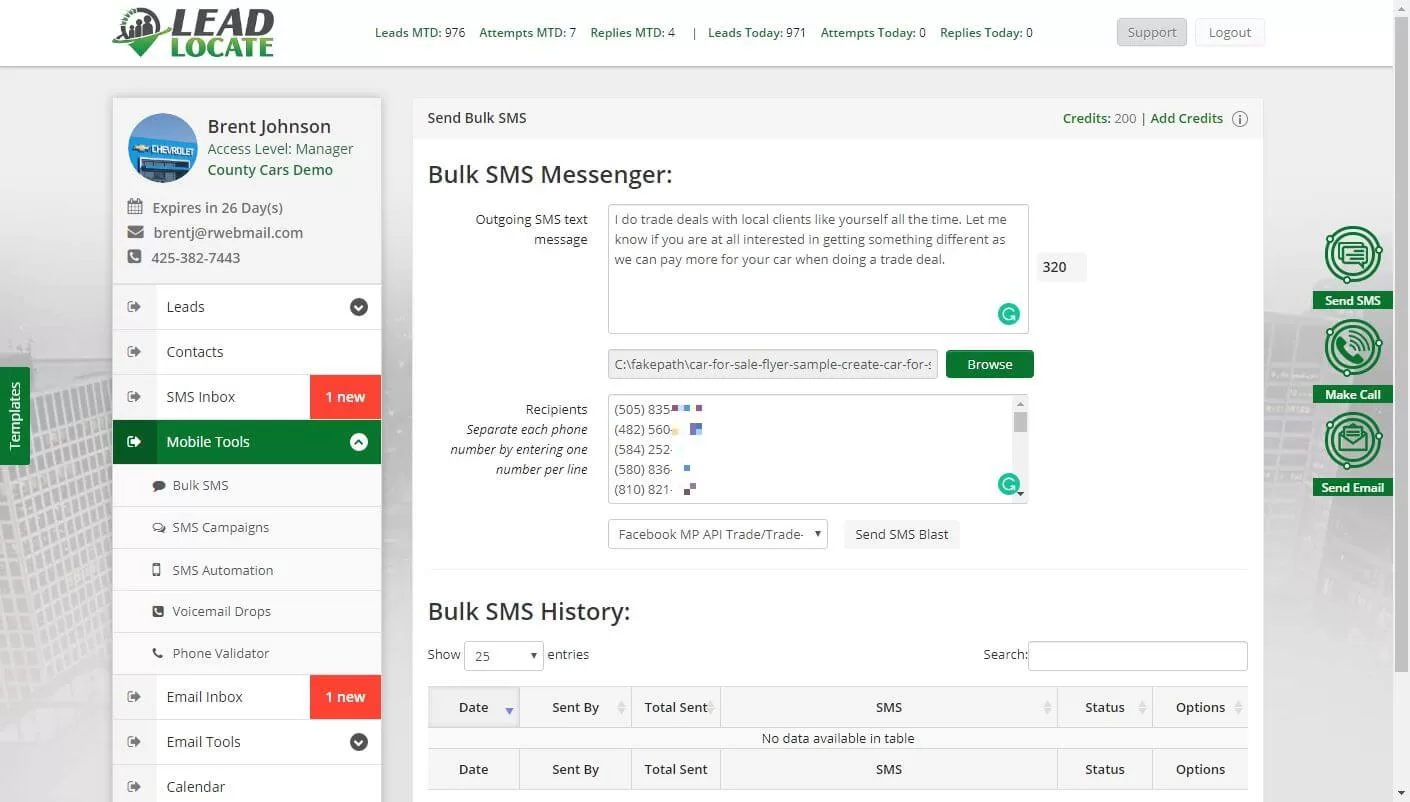The width and height of the screenshot is (1410, 802).
Task: Click inside the outgoing SMS text message box
Action: click(818, 269)
